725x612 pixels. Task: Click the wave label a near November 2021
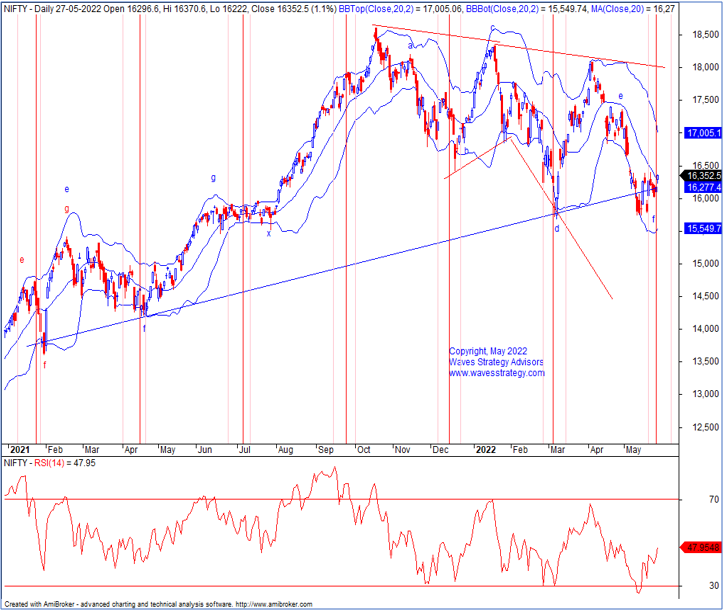point(410,45)
